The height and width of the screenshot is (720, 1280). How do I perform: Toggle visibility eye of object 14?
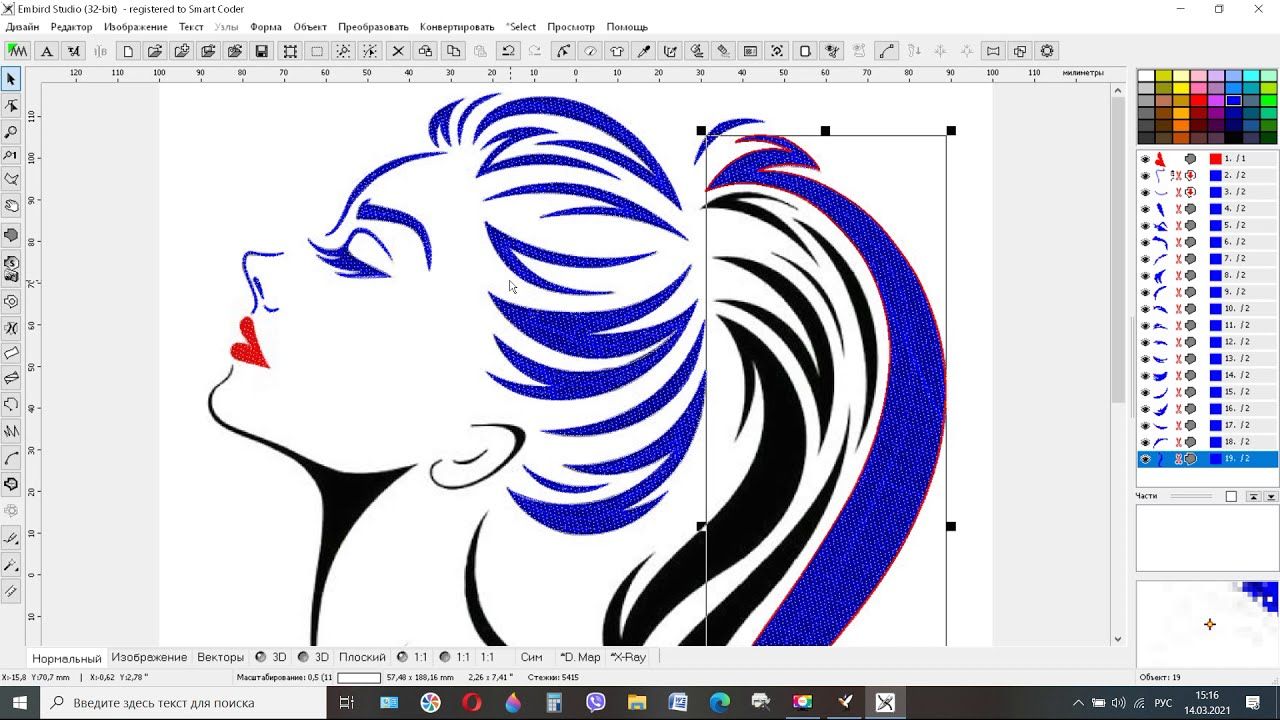click(1145, 376)
